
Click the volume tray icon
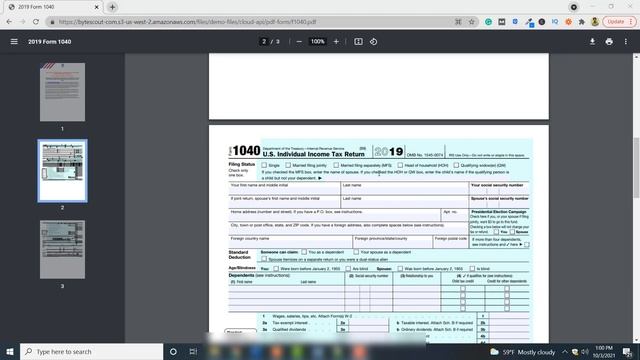tap(585, 351)
